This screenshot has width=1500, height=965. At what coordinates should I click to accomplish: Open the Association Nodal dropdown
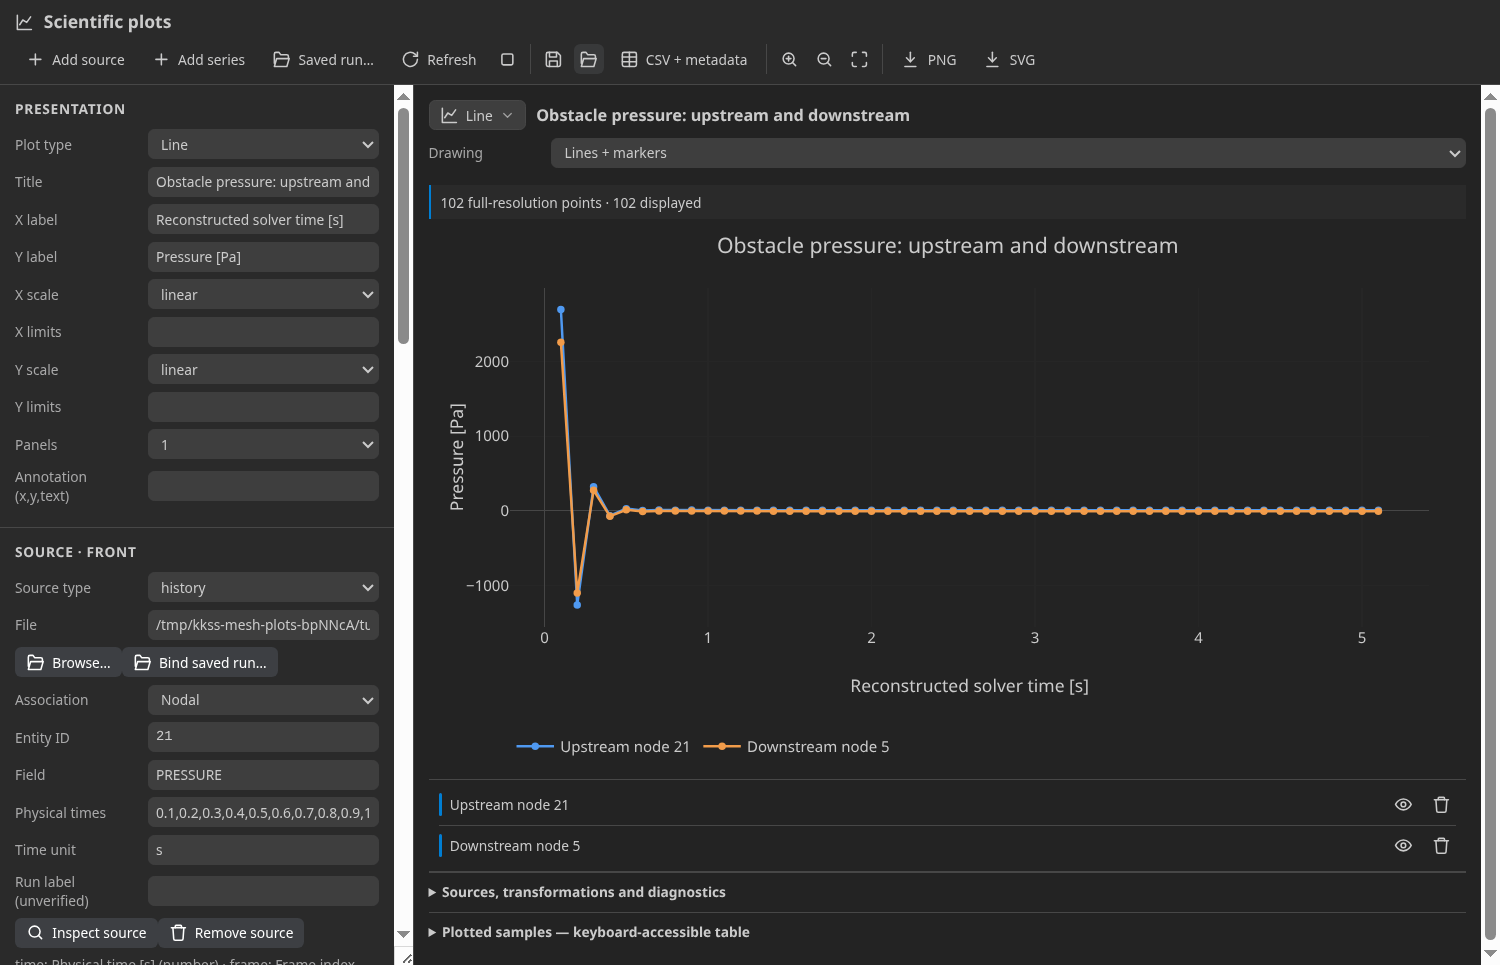pos(263,700)
